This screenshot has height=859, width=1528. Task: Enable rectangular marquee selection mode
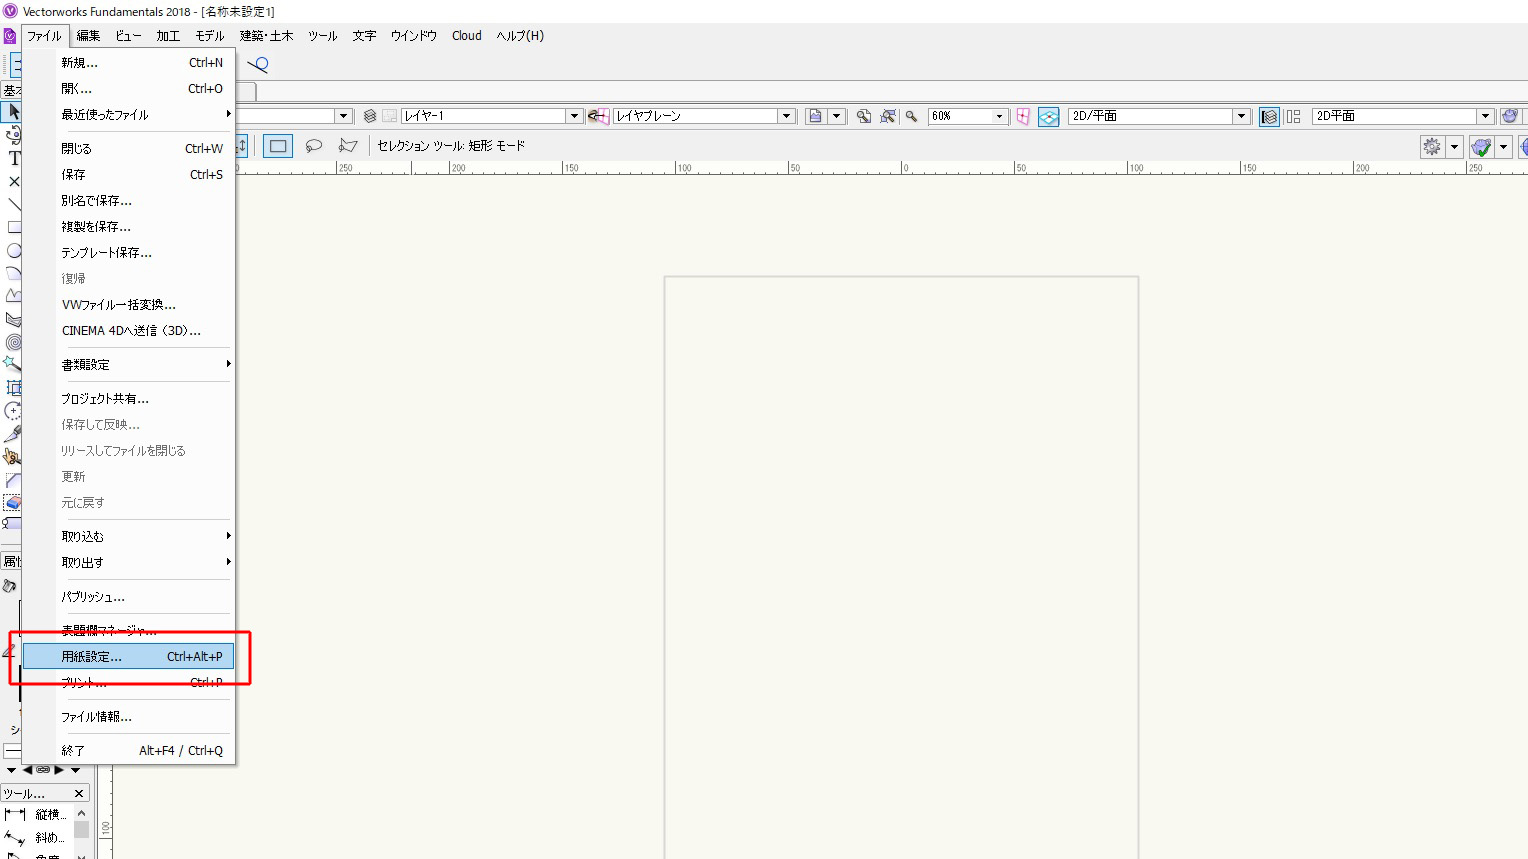pos(278,146)
